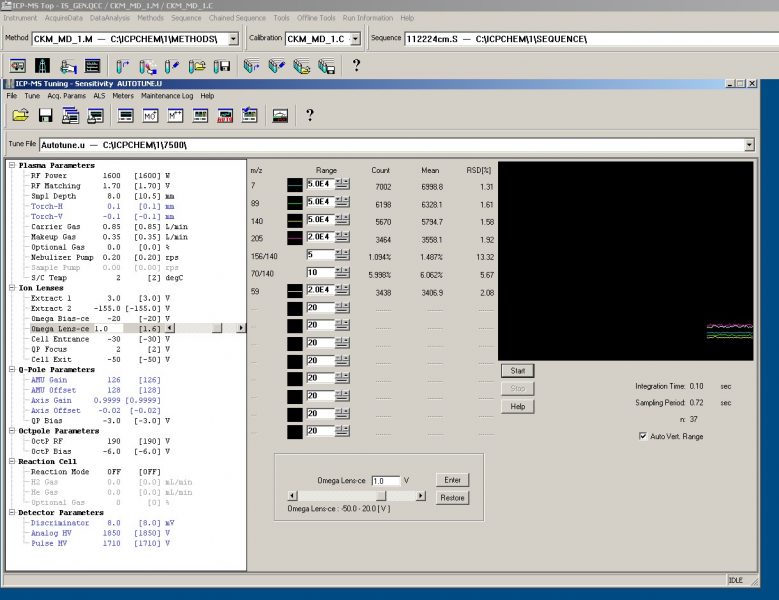This screenshot has width=779, height=600.
Task: Open the Calibration dropdown CKM_MD_1.C
Action: 355,39
